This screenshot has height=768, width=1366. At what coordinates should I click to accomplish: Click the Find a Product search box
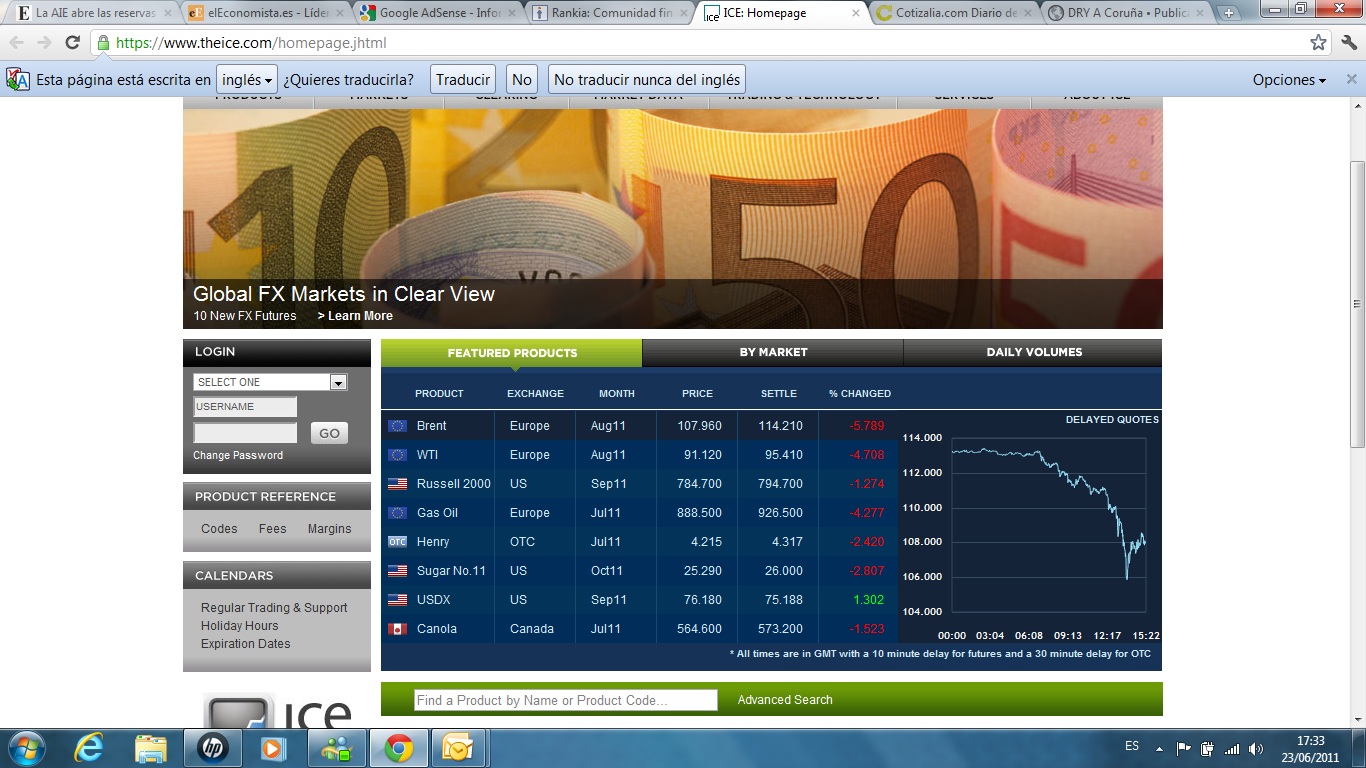[566, 700]
